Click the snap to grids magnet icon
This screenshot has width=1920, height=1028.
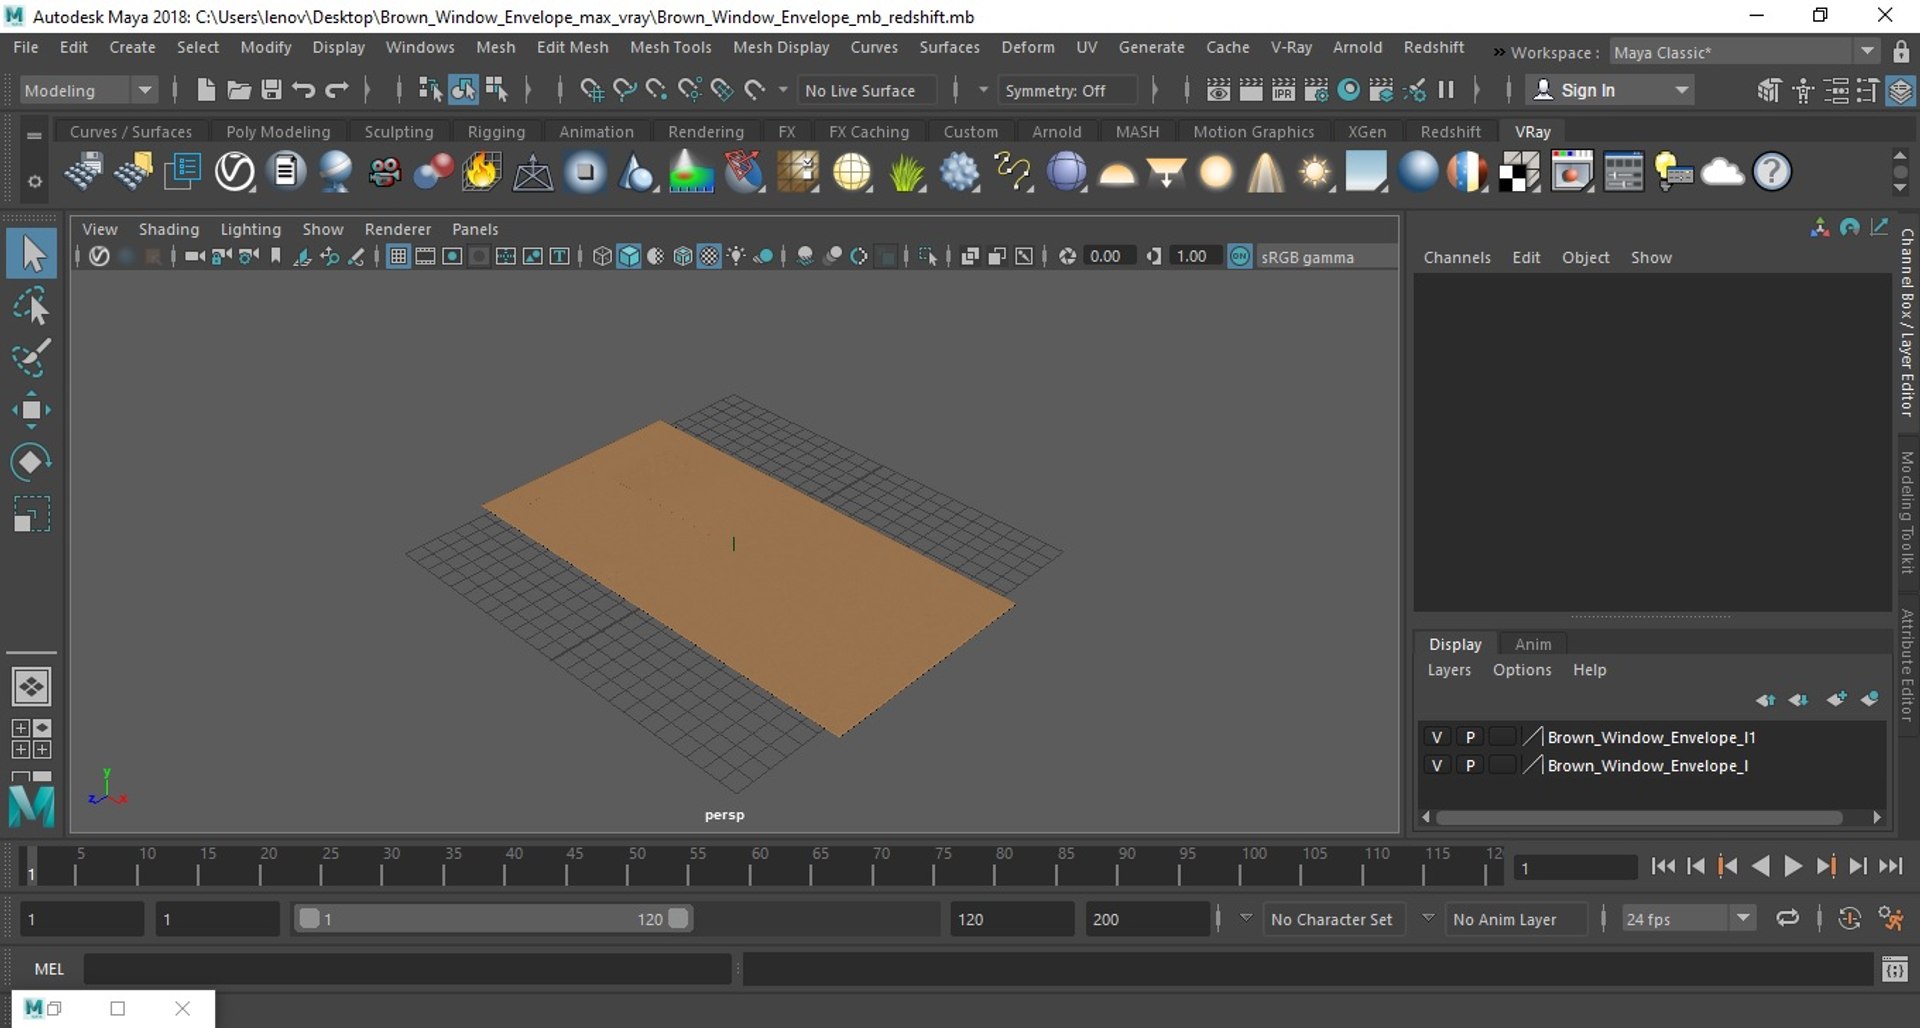(x=591, y=90)
